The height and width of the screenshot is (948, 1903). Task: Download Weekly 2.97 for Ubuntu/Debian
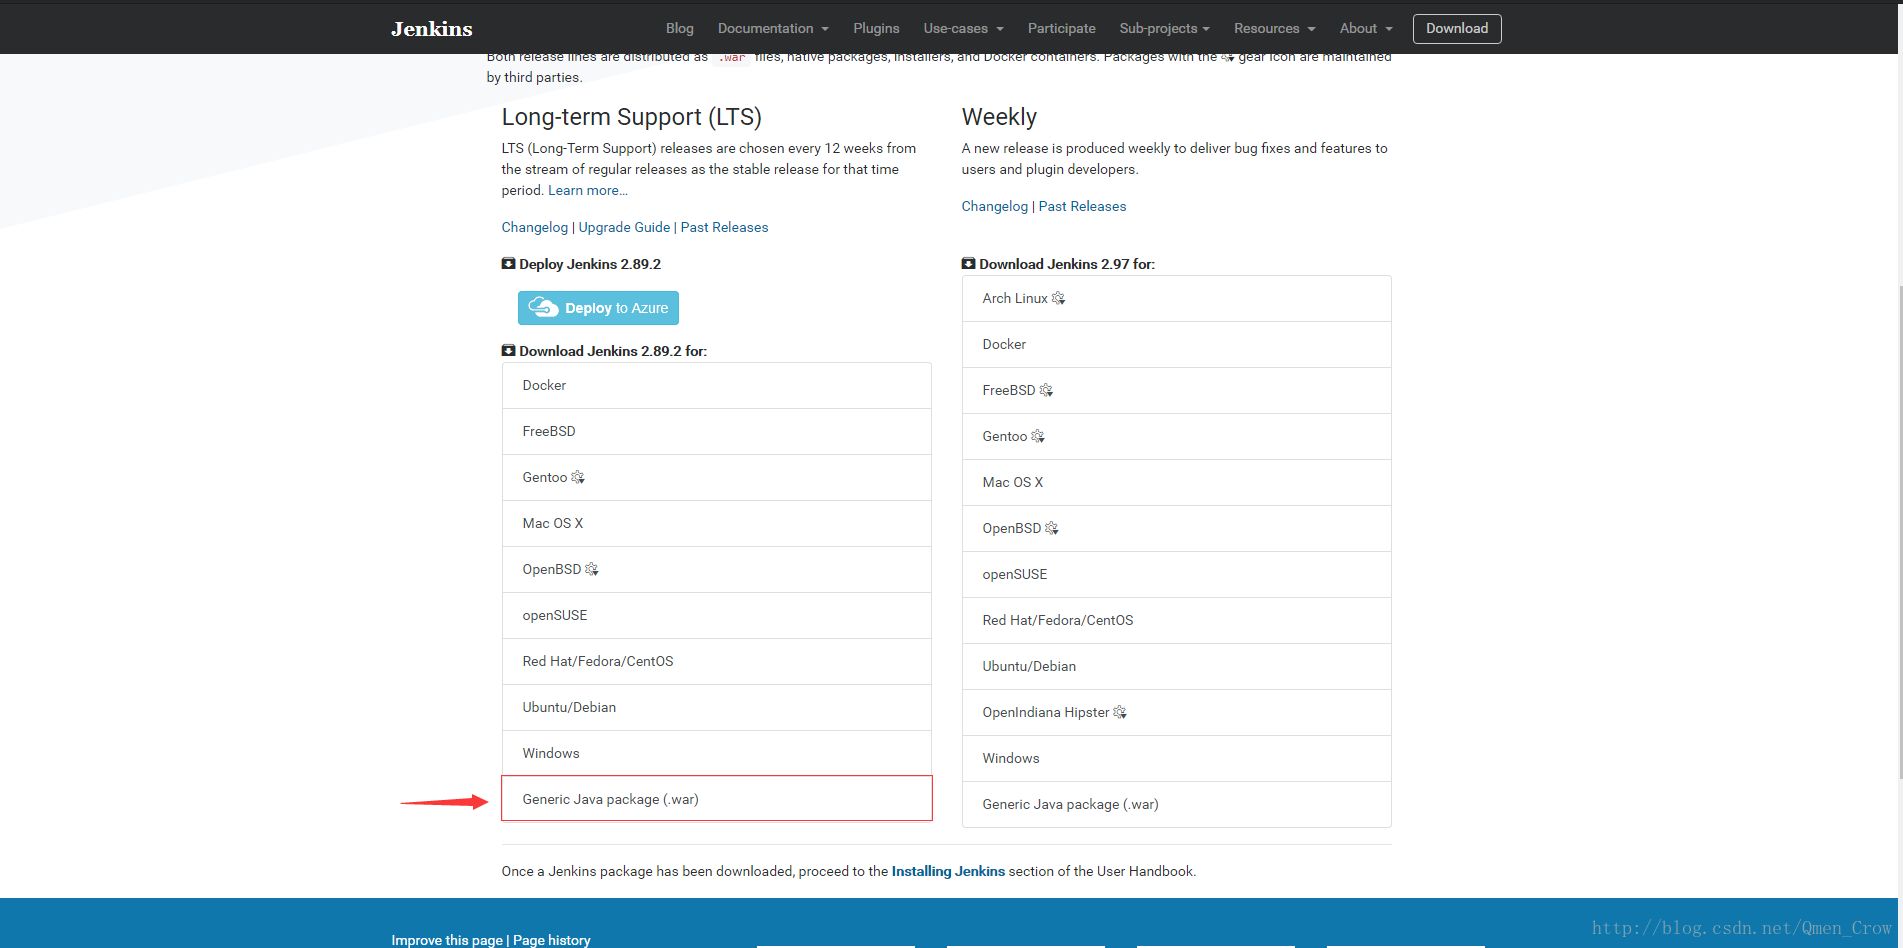point(1176,666)
